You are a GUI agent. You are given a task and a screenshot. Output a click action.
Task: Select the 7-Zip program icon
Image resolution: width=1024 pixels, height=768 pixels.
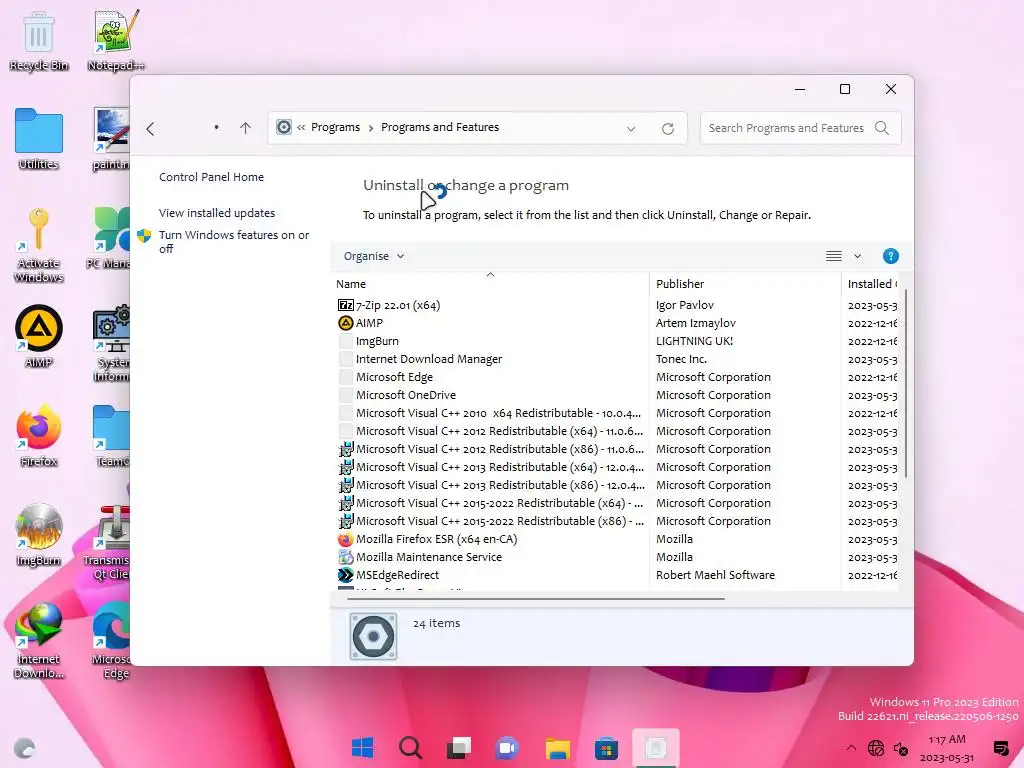pyautogui.click(x=345, y=305)
